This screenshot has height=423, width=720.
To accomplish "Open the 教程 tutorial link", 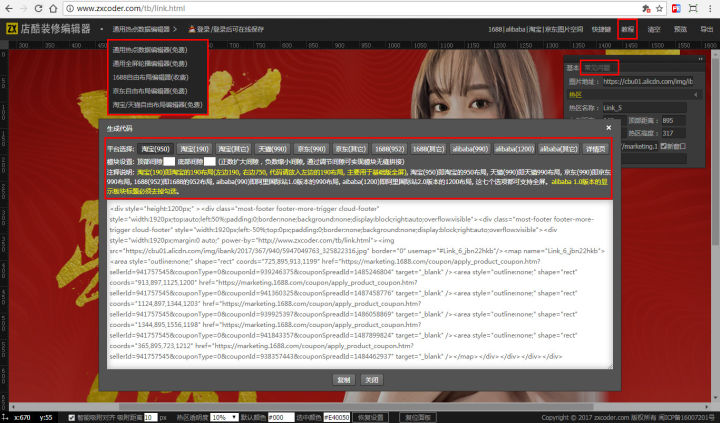I will click(x=627, y=29).
